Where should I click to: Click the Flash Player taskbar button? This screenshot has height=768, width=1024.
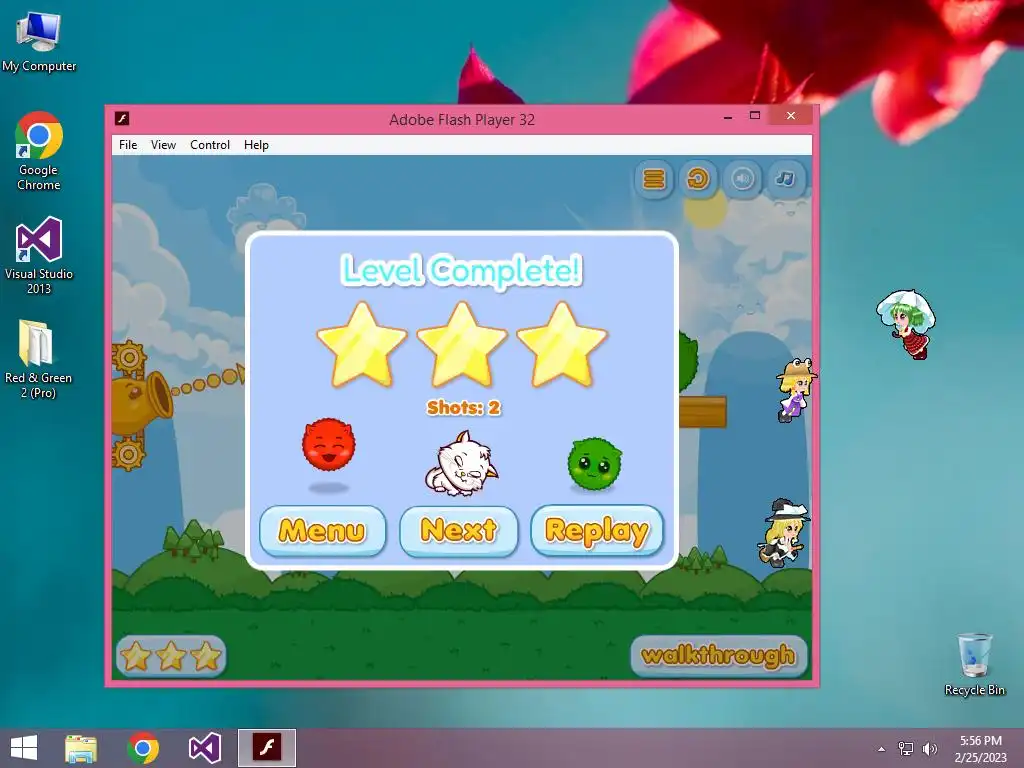266,748
